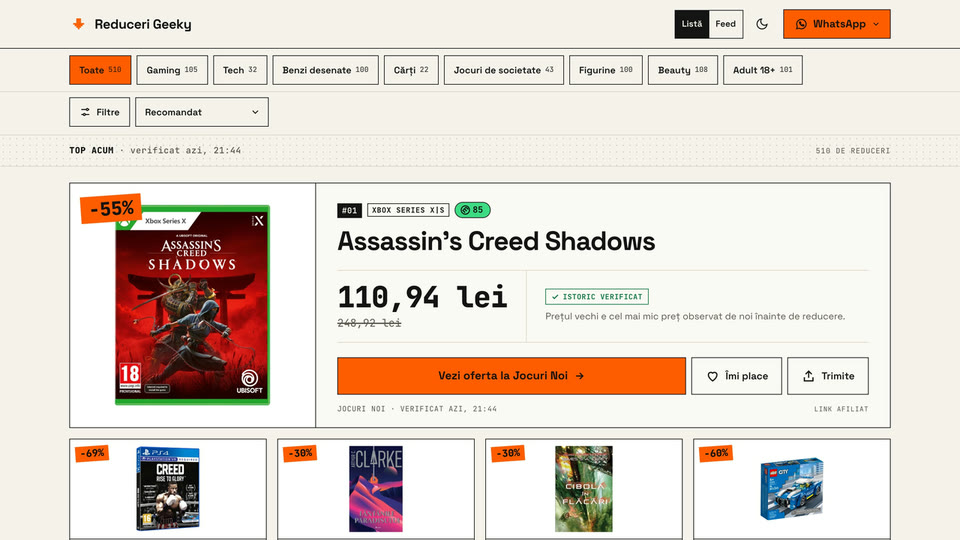
Task: Click the Îmi place heart button
Action: pyautogui.click(x=737, y=376)
